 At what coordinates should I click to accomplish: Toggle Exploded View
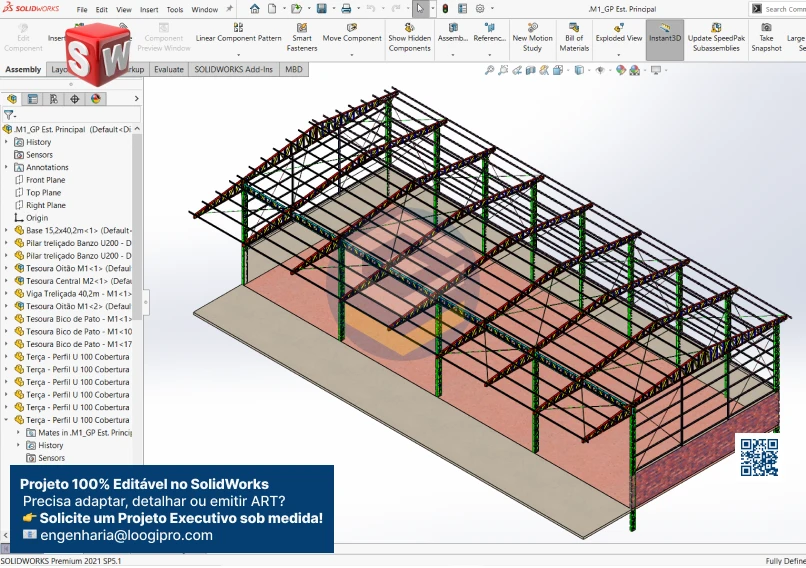(619, 34)
